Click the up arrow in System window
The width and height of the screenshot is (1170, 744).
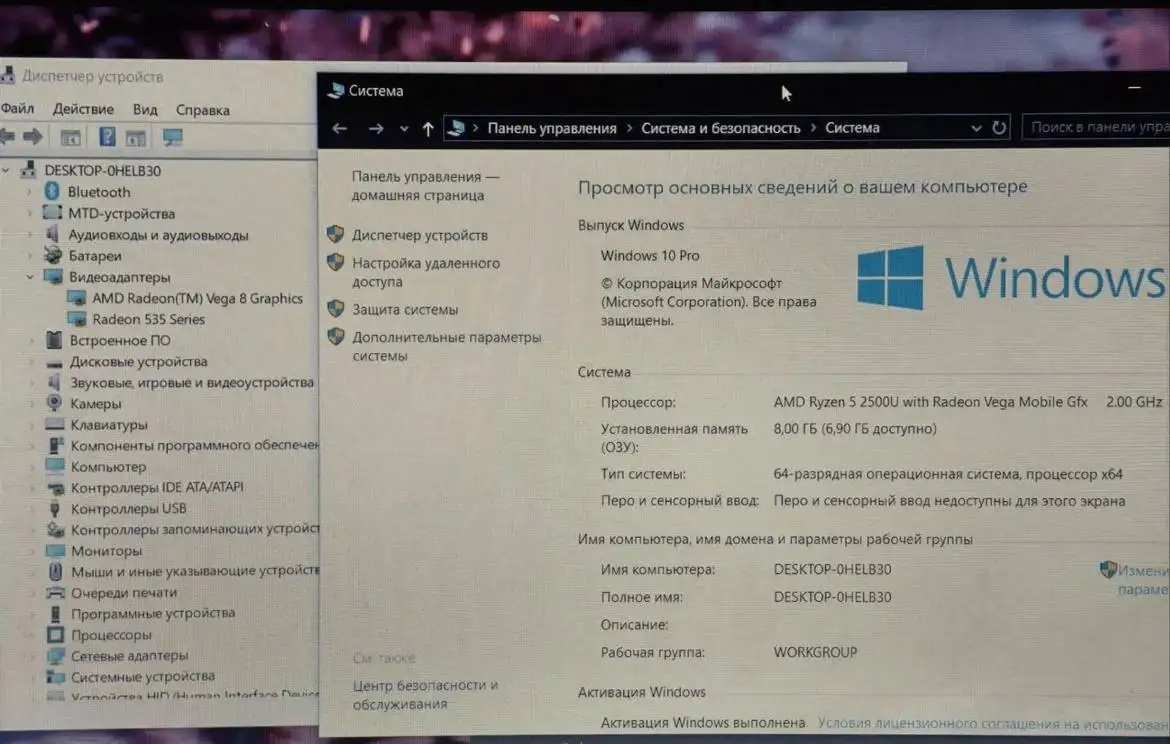tap(428, 128)
